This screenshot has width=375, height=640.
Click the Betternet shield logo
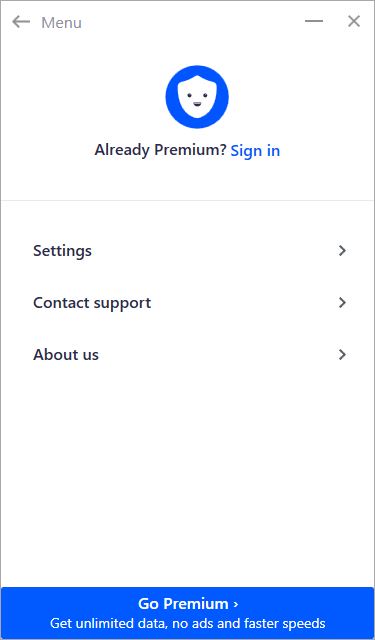[197, 97]
